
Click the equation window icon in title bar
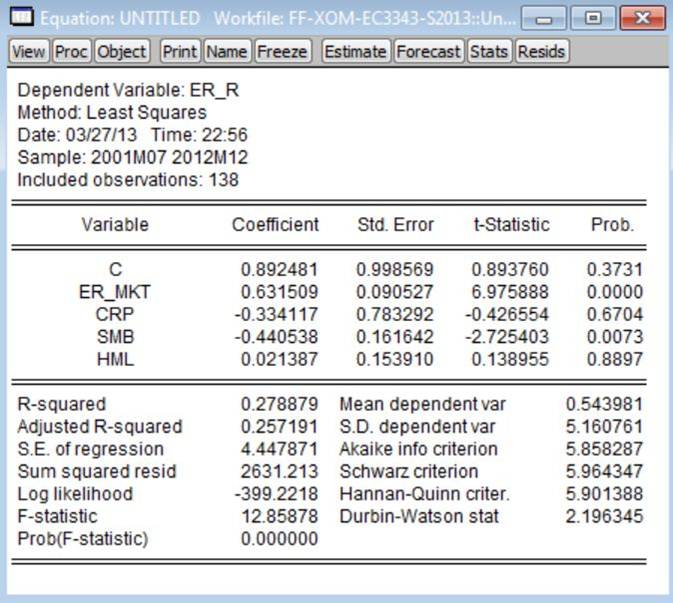[x=21, y=17]
